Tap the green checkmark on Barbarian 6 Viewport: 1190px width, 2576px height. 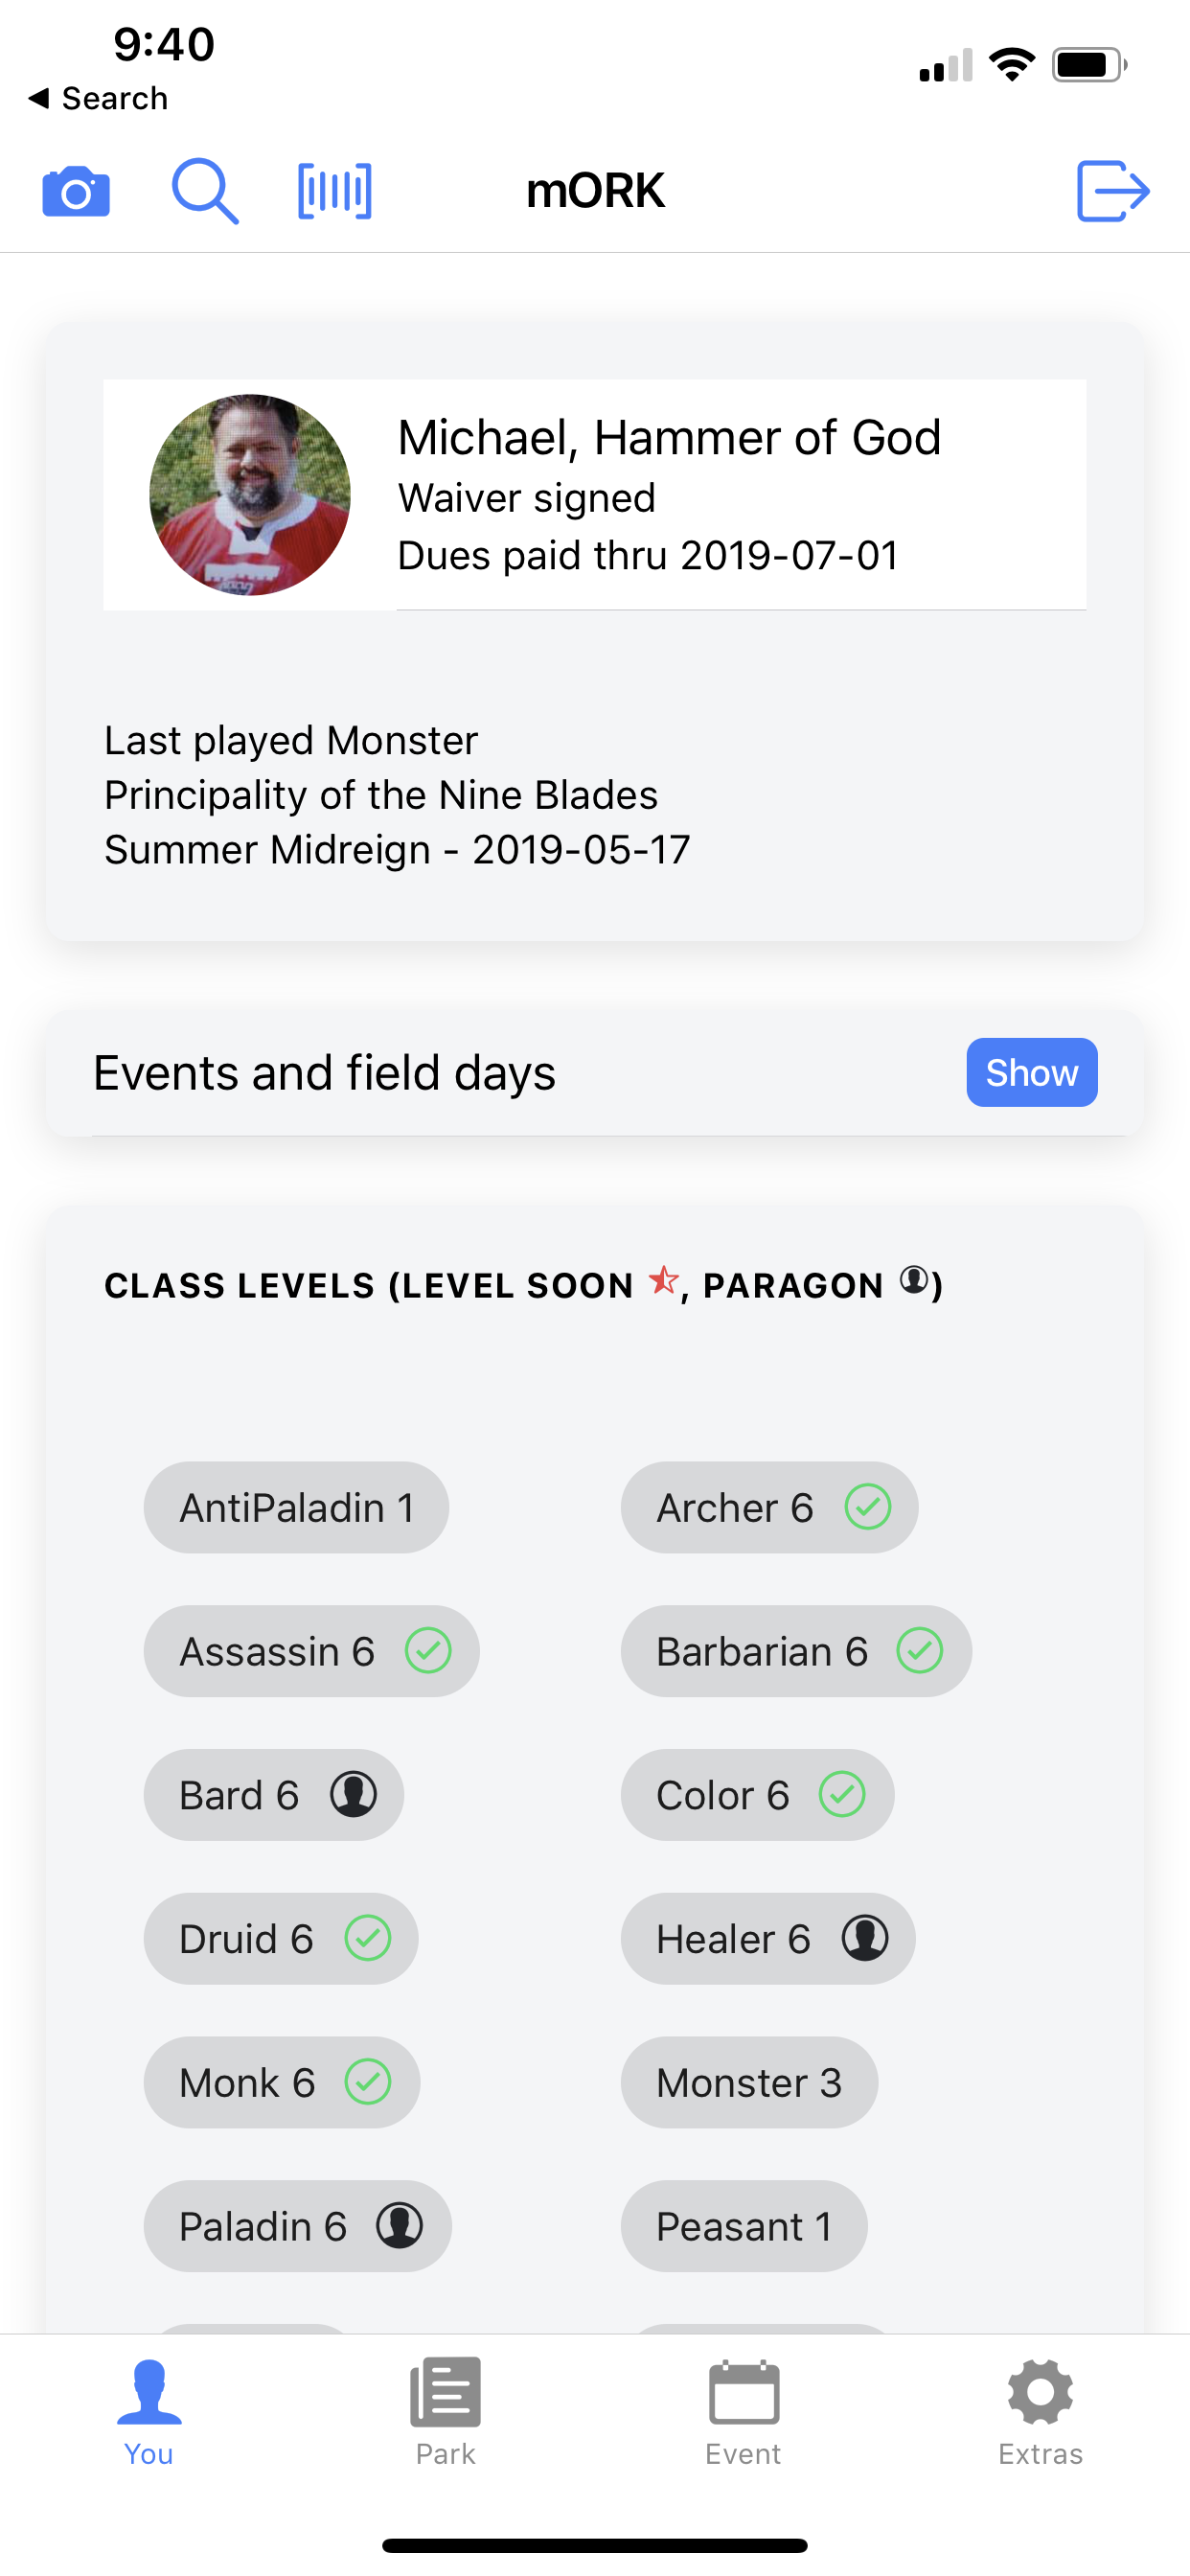[x=919, y=1650]
